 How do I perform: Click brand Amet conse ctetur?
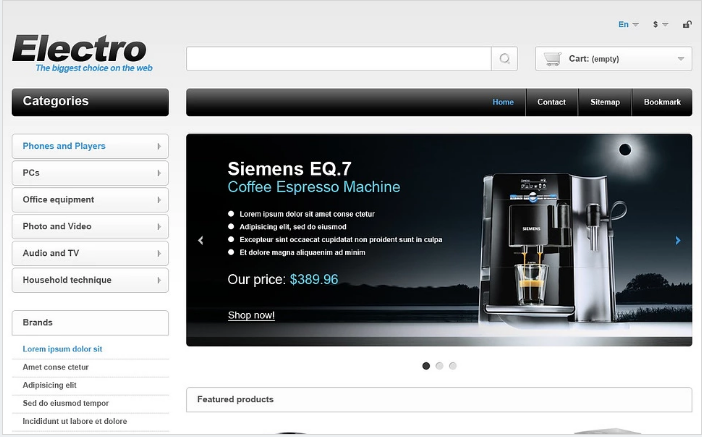(56, 367)
